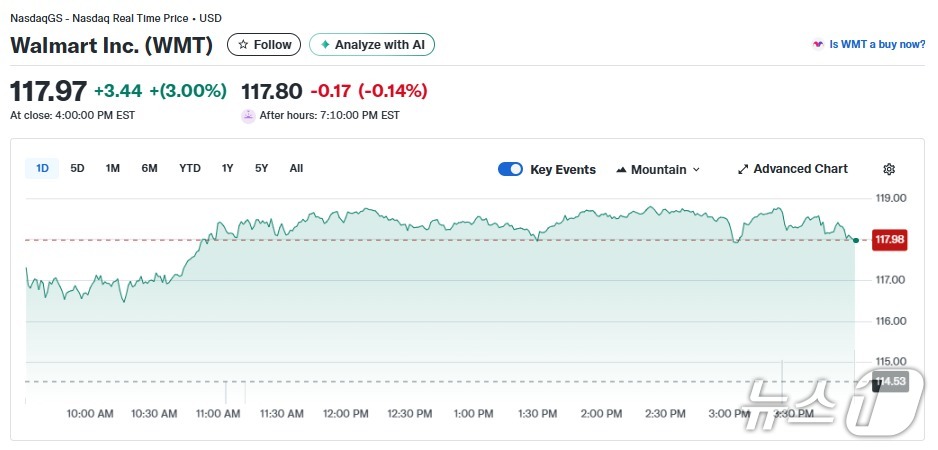Click the red 117.98 price label
Image resolution: width=938 pixels, height=450 pixels.
click(x=889, y=240)
